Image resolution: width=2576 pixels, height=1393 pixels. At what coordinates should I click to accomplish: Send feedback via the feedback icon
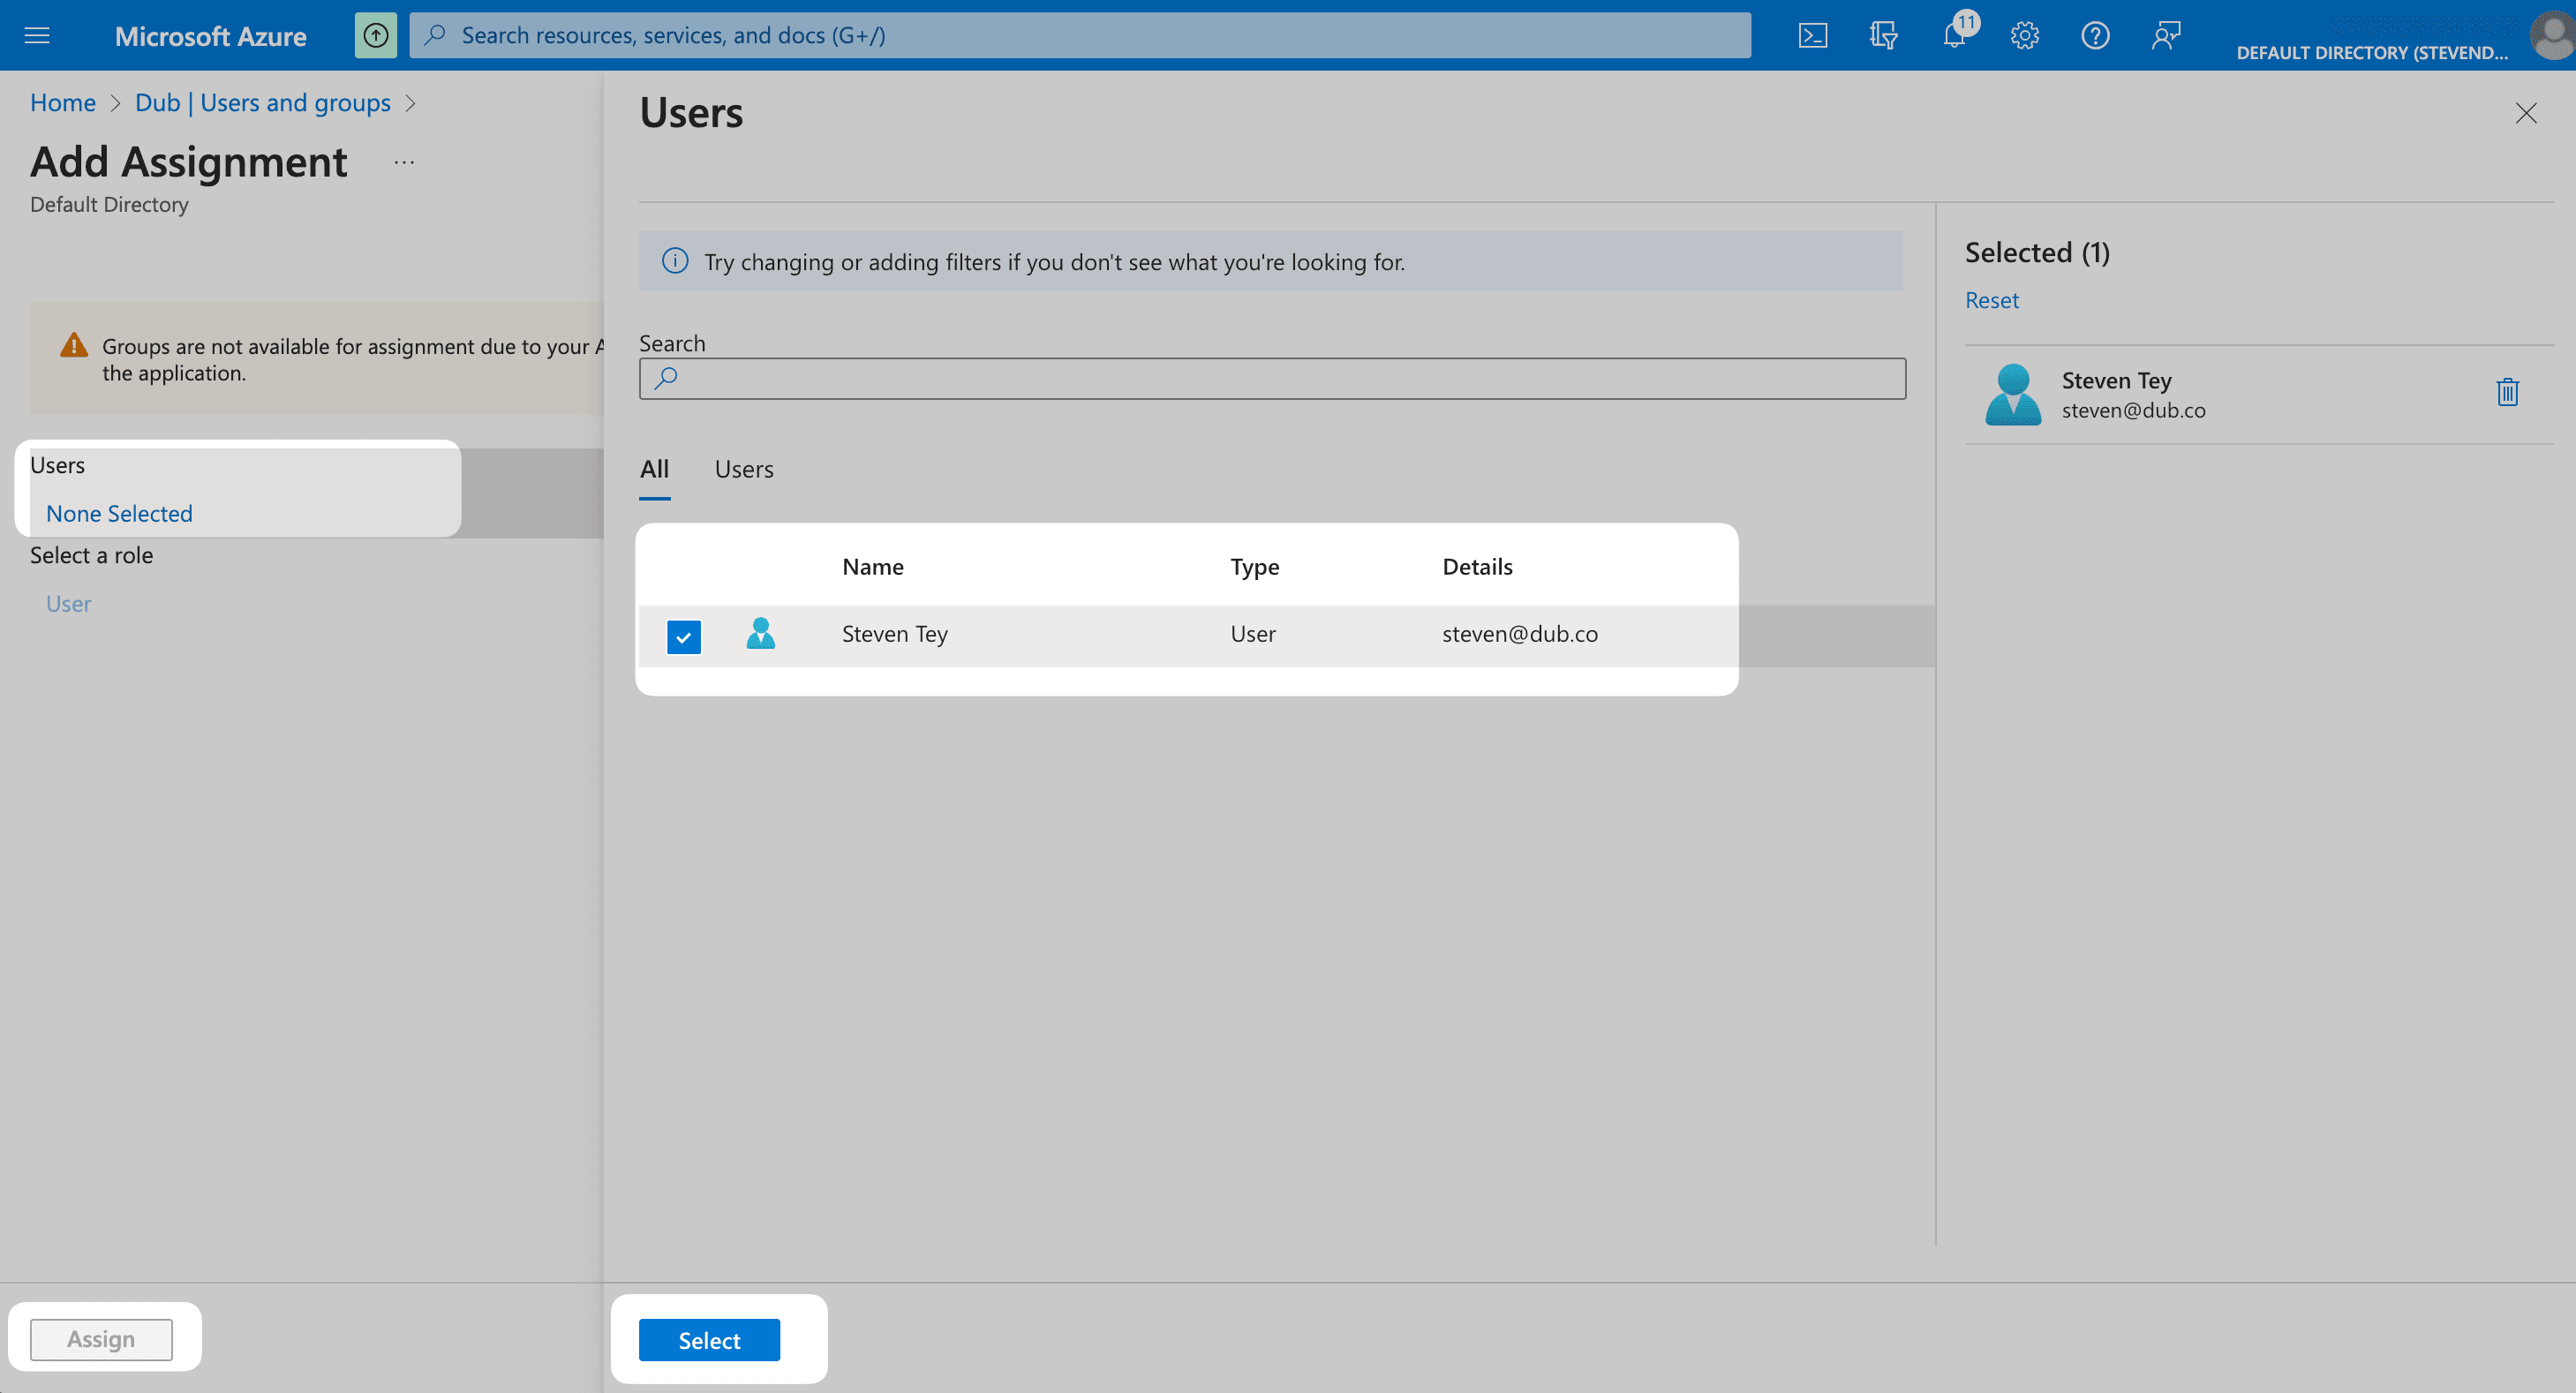[2166, 35]
